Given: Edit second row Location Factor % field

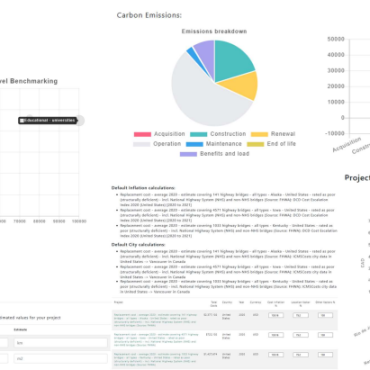Looking at the screenshot, I should click(x=301, y=335).
